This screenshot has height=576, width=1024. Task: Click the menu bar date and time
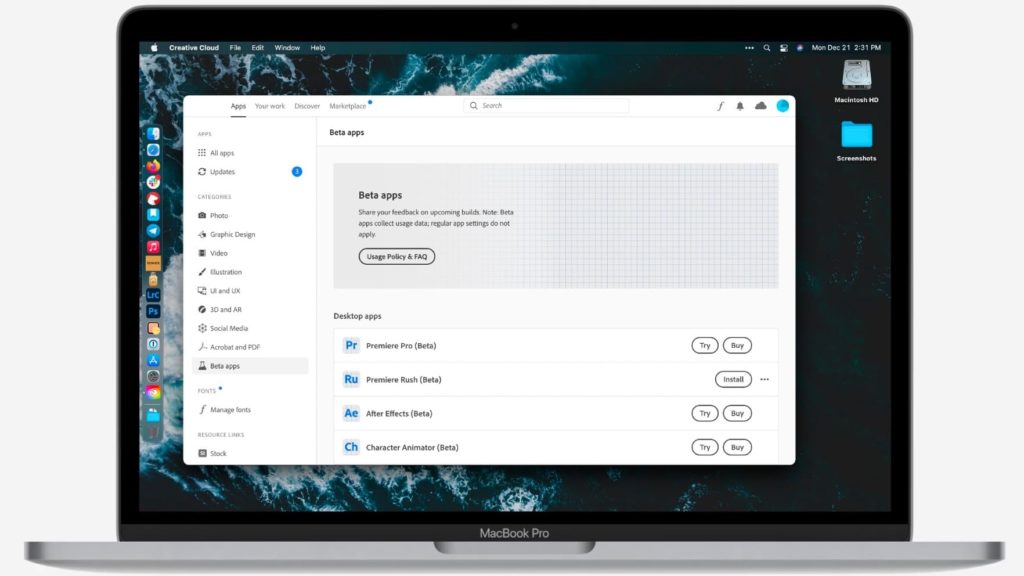click(x=846, y=48)
